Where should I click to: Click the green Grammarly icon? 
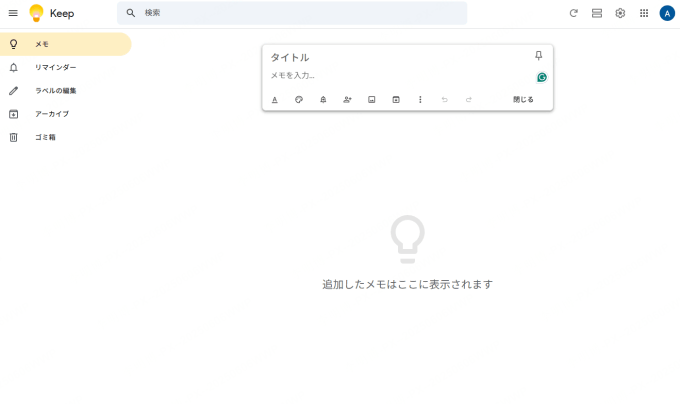[542, 77]
